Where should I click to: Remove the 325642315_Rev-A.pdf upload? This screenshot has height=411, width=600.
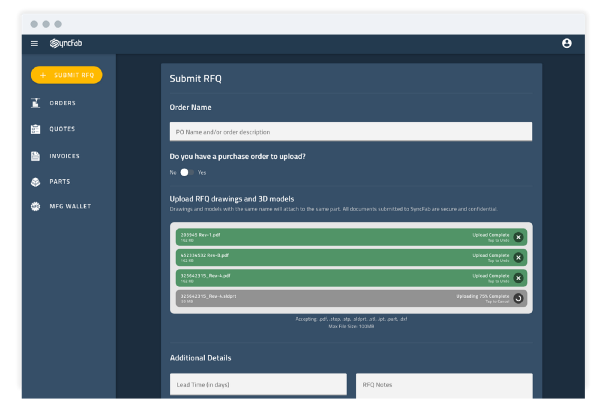pos(518,278)
